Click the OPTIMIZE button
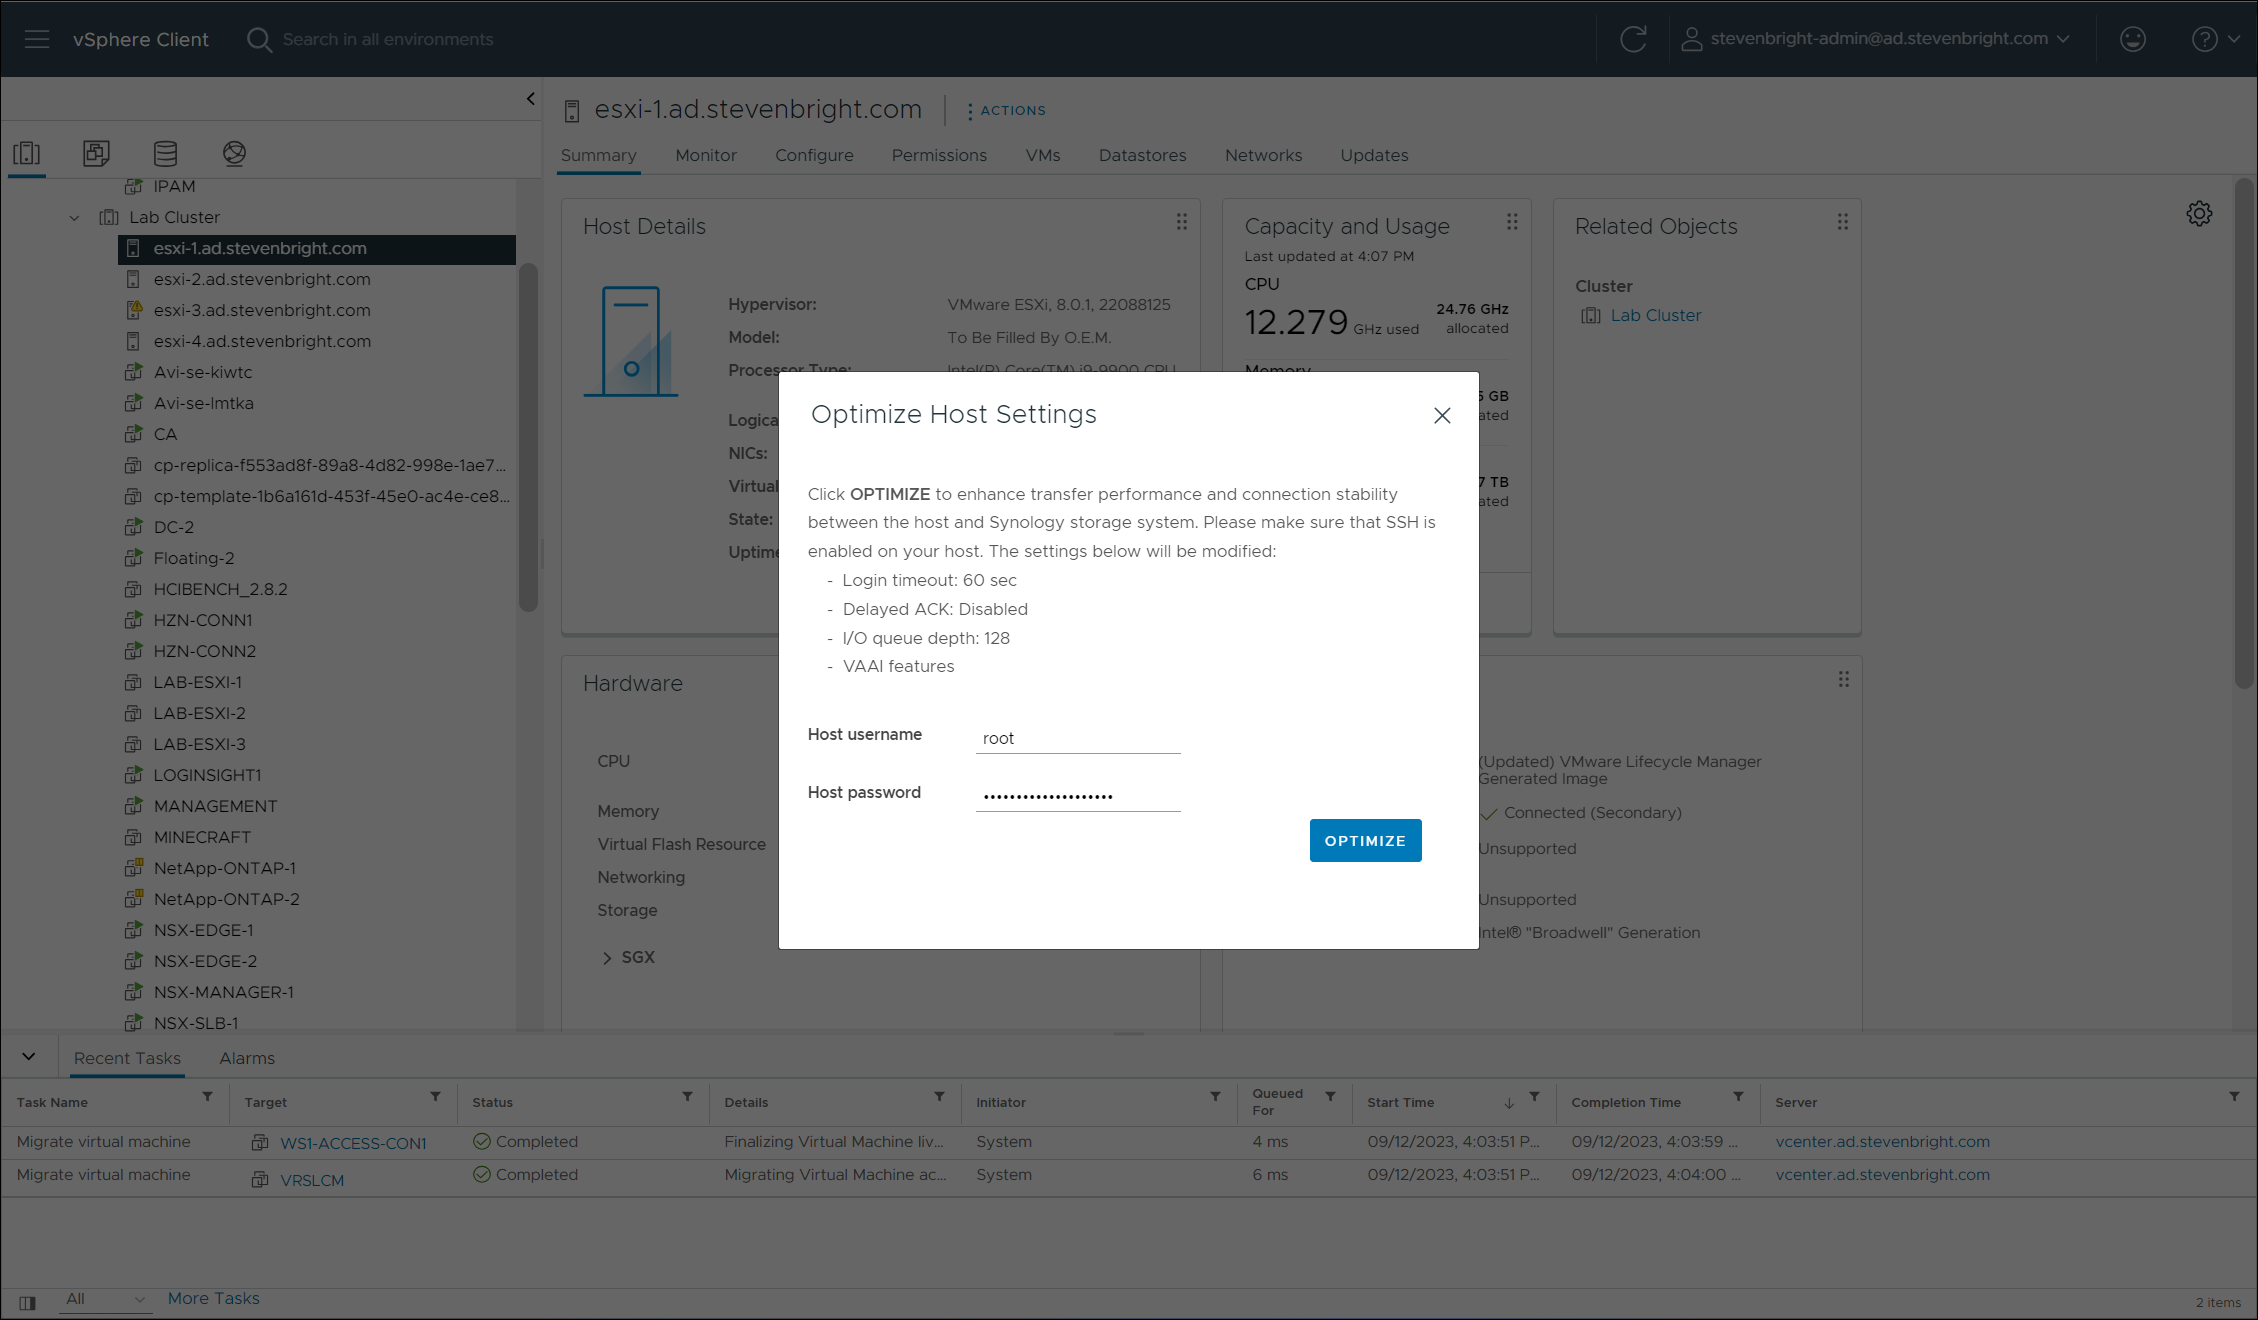Image resolution: width=2258 pixels, height=1320 pixels. (1365, 841)
